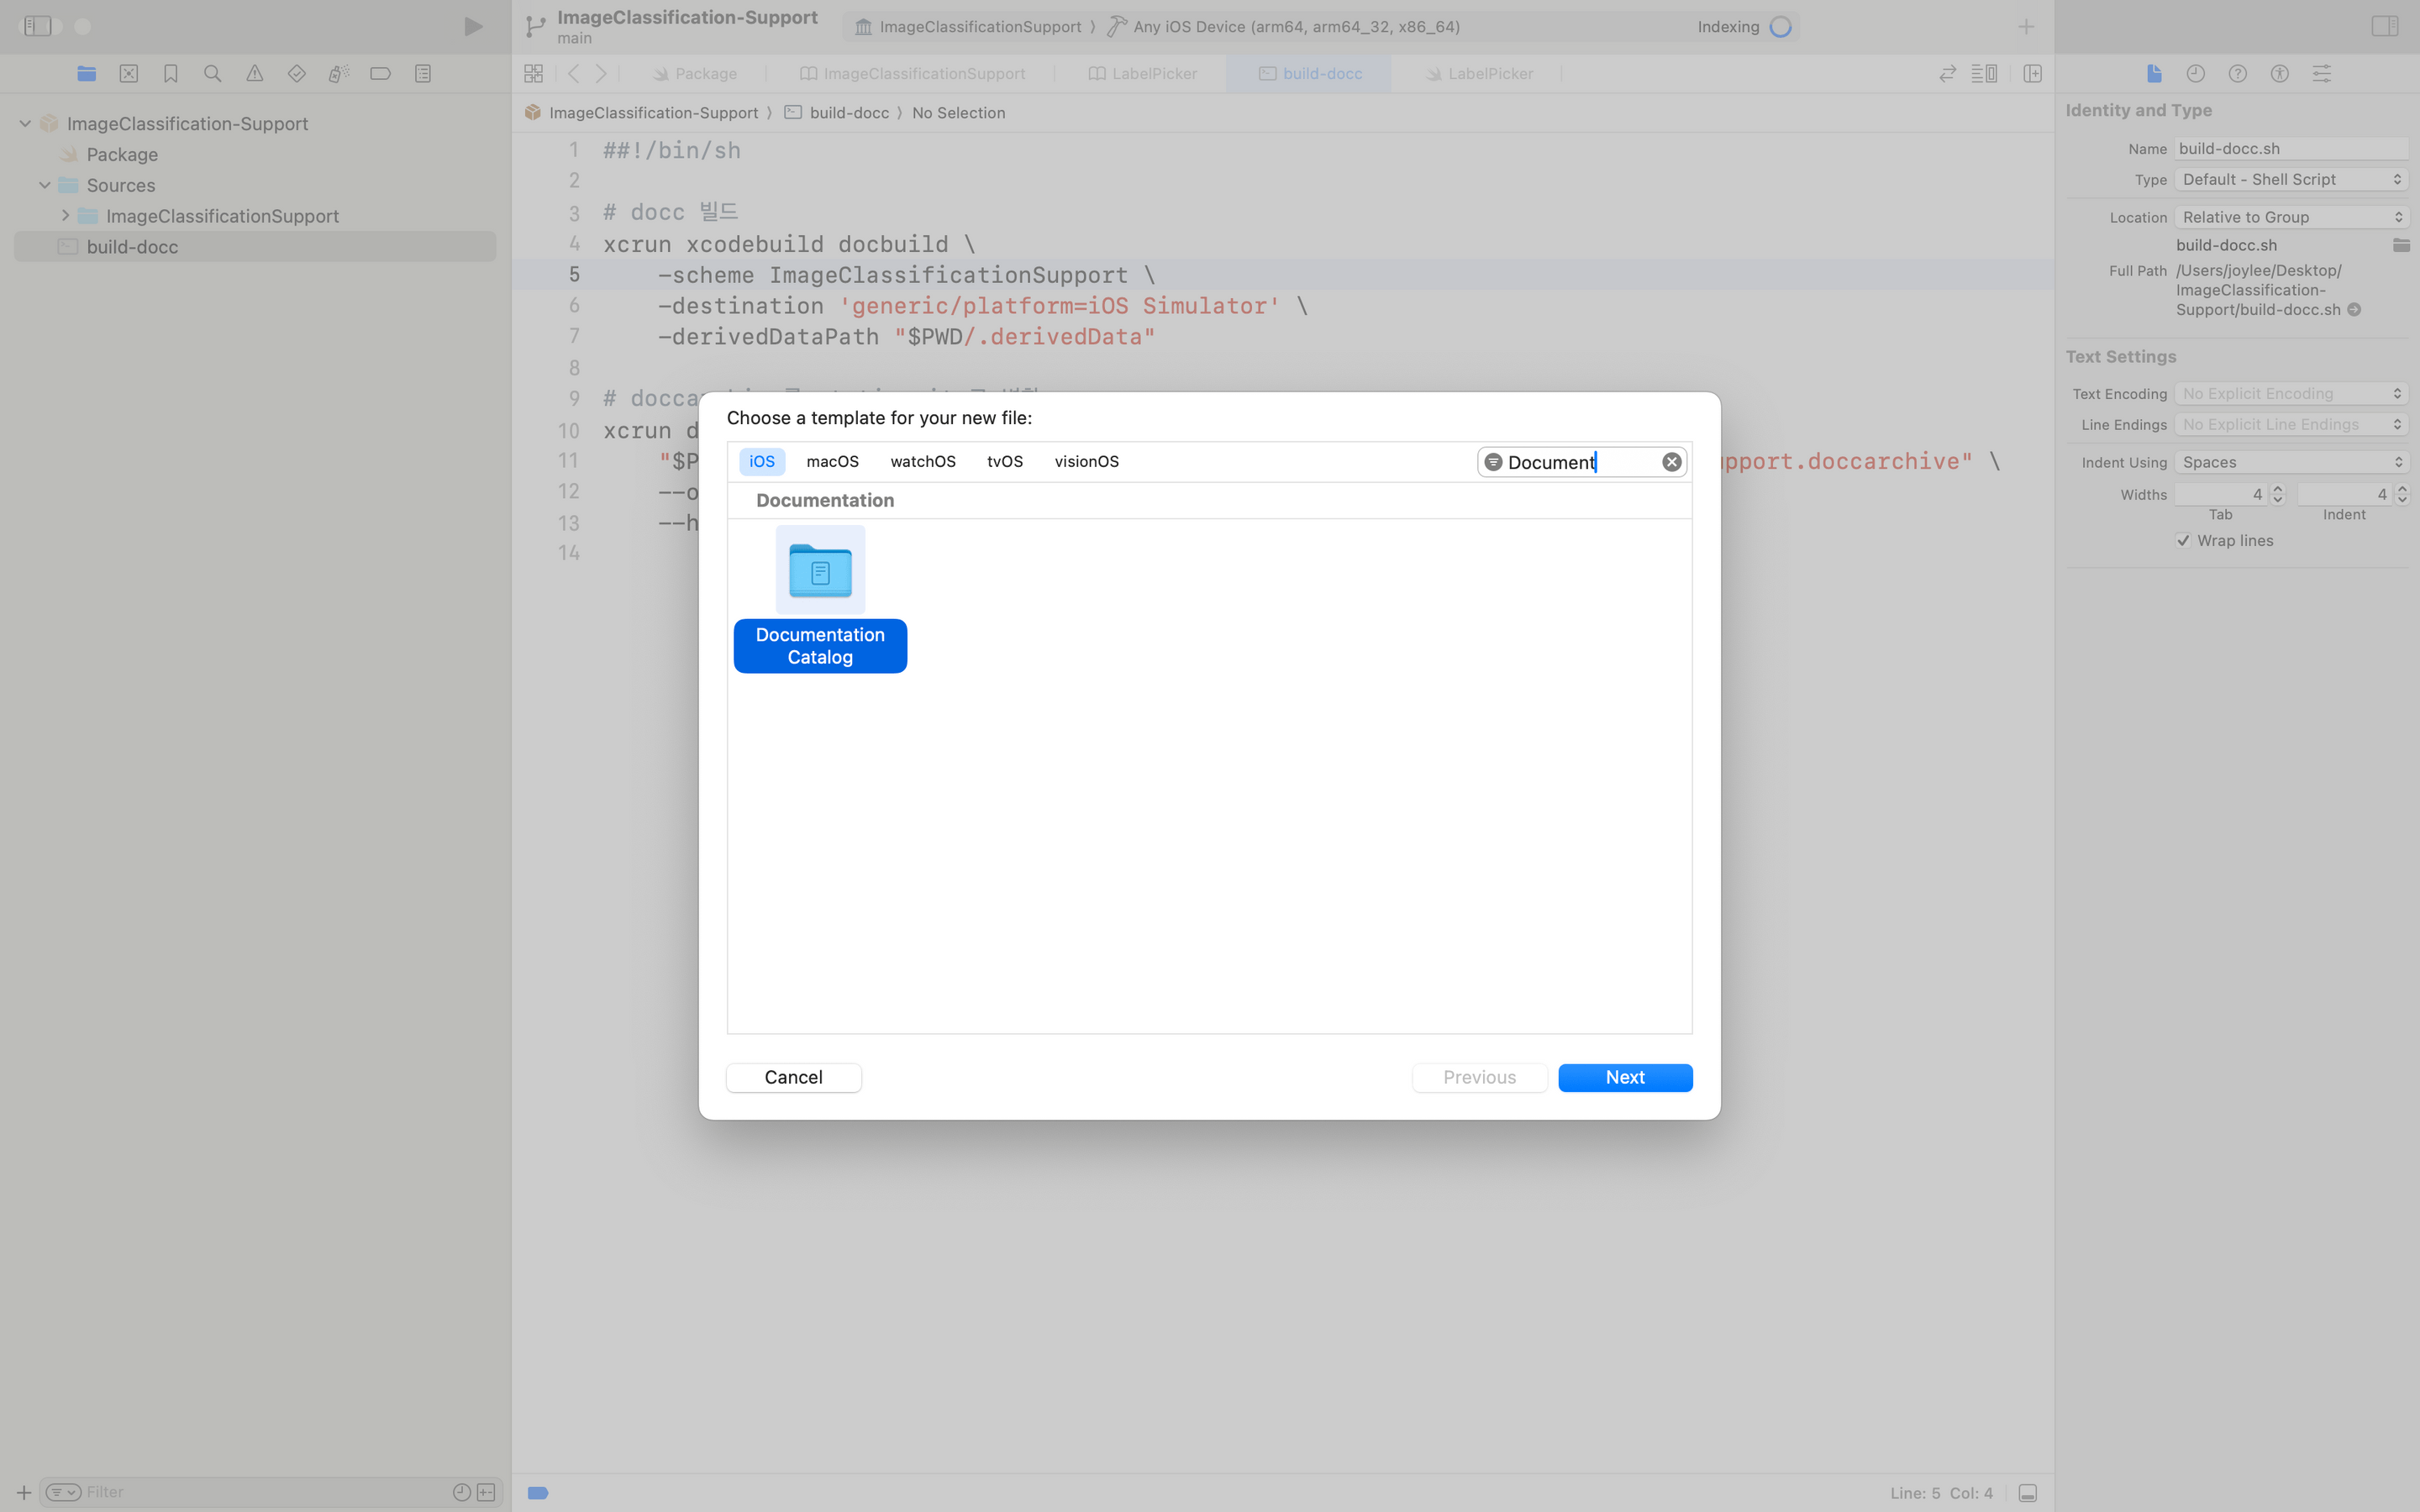
Task: Select the watchOS platform tab
Action: click(x=922, y=461)
